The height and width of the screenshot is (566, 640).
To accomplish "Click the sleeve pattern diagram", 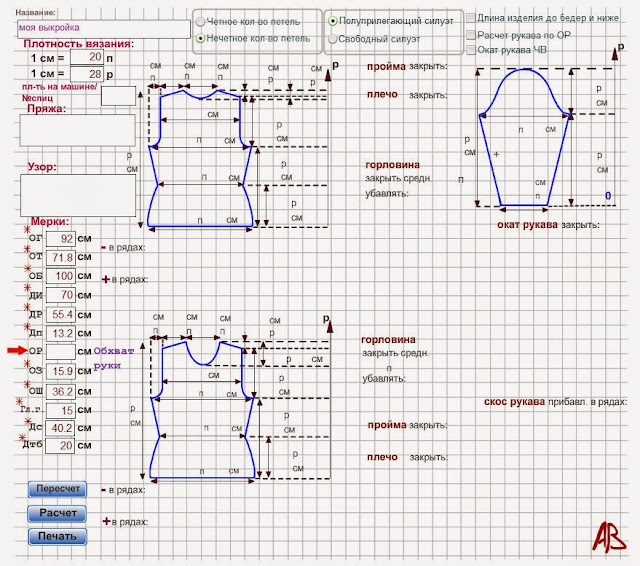I will [x=524, y=138].
